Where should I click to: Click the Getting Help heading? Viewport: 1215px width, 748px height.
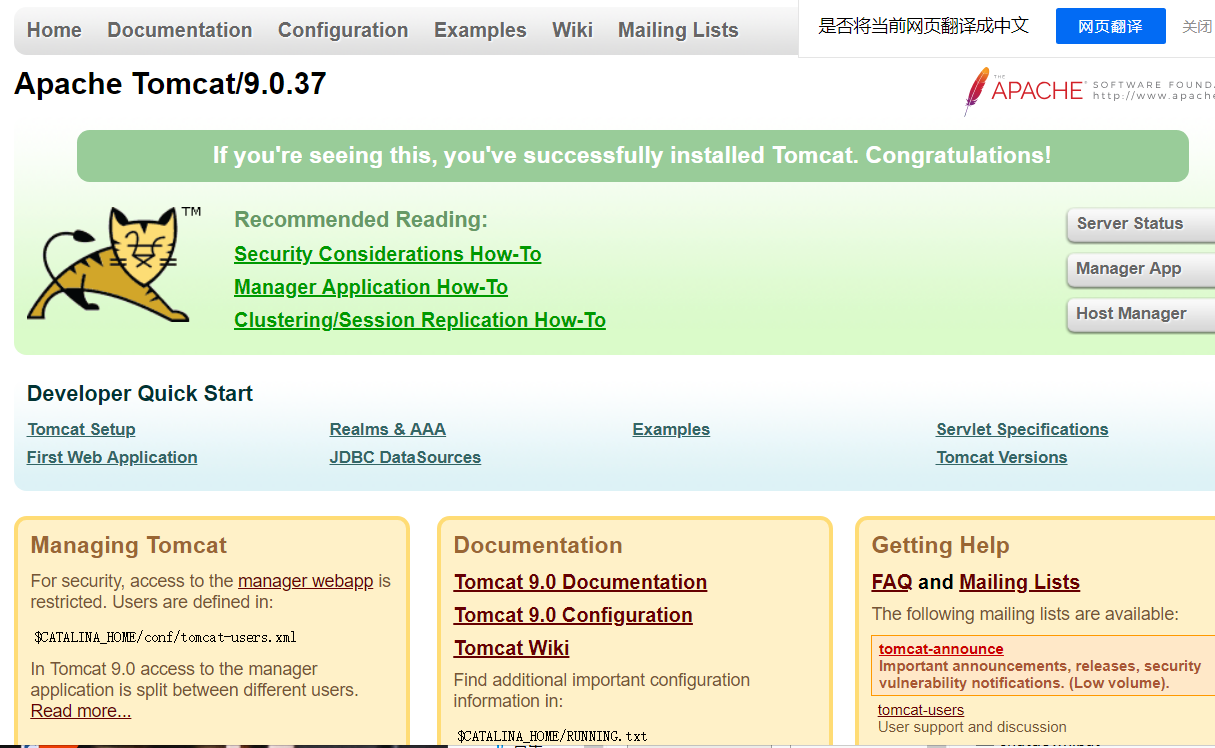click(x=940, y=545)
